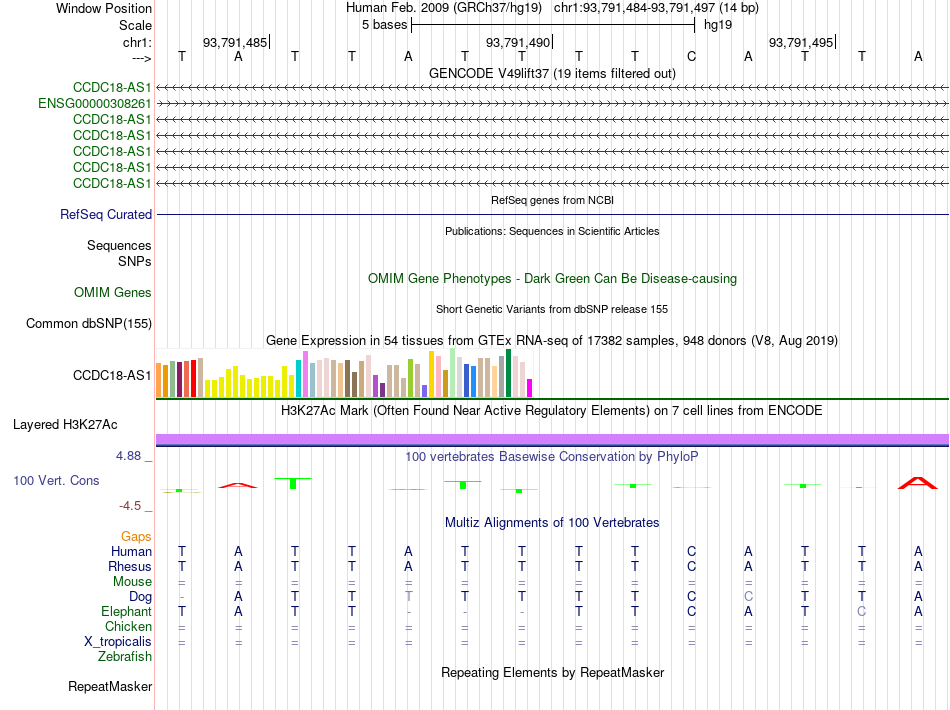Click the Zebrafish species label
This screenshot has height=710, width=950.
tap(125, 656)
